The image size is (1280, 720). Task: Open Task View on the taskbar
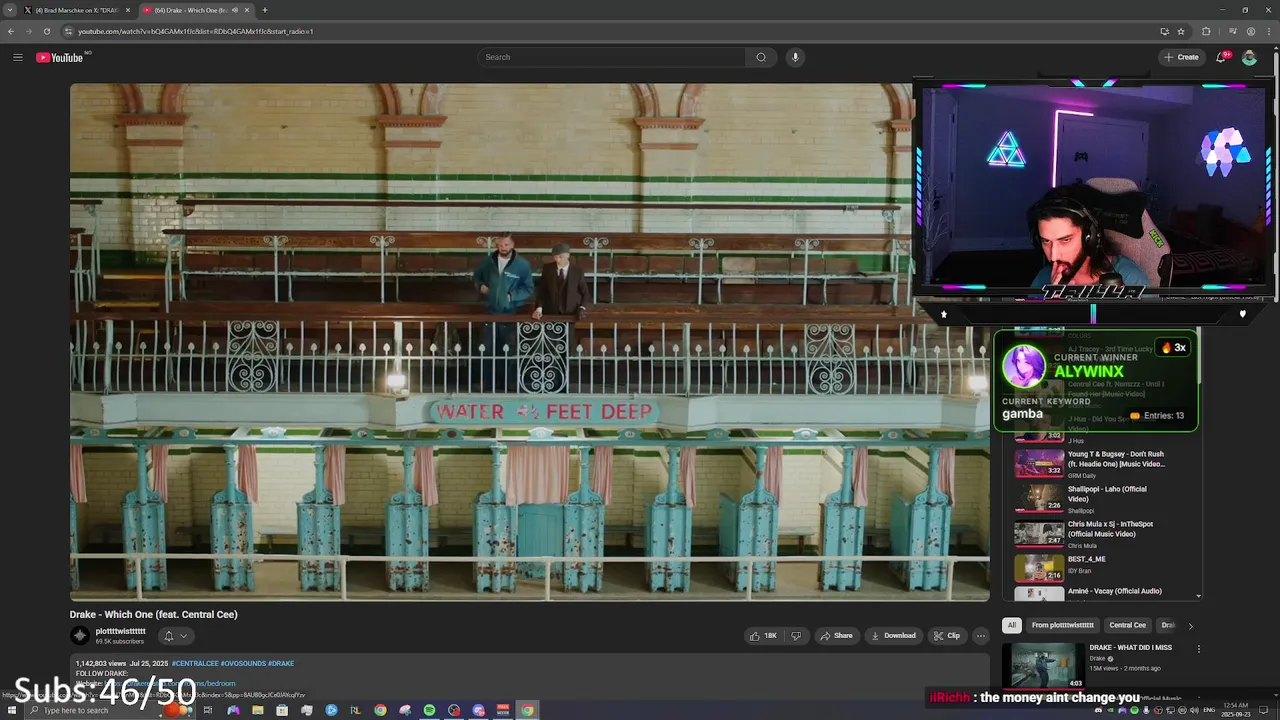[208, 710]
